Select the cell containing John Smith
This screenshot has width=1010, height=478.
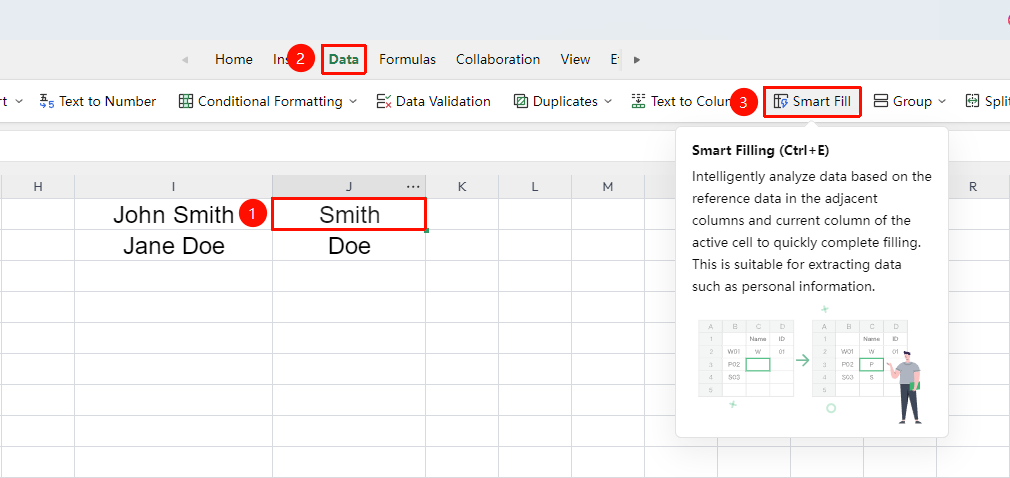click(173, 214)
